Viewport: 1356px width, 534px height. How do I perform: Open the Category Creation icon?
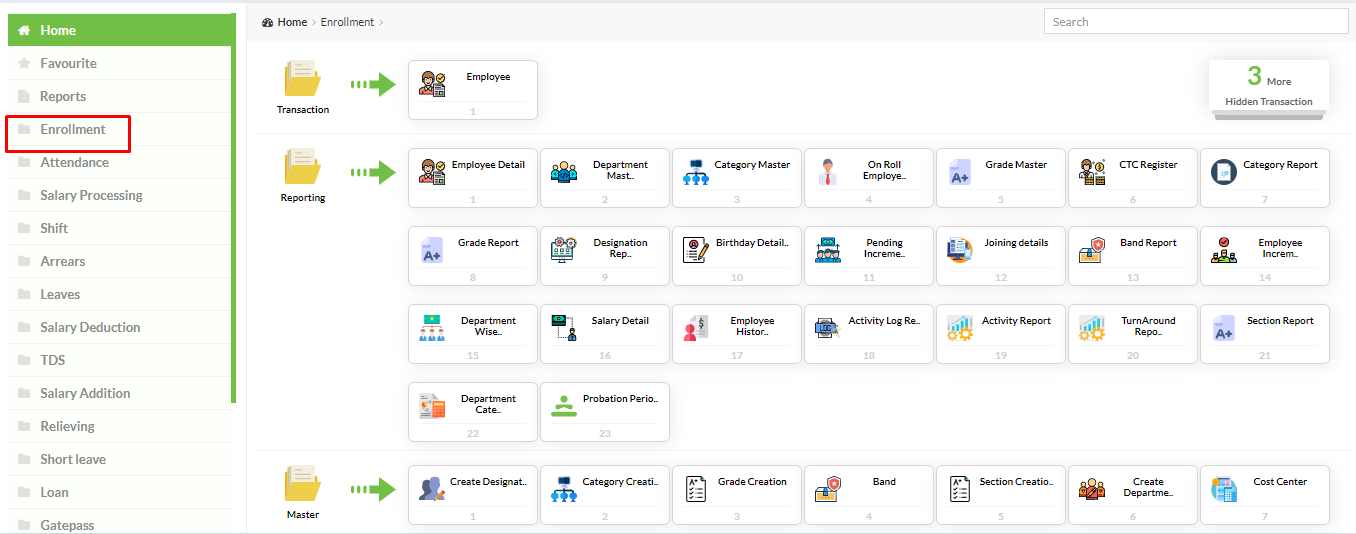coord(564,489)
